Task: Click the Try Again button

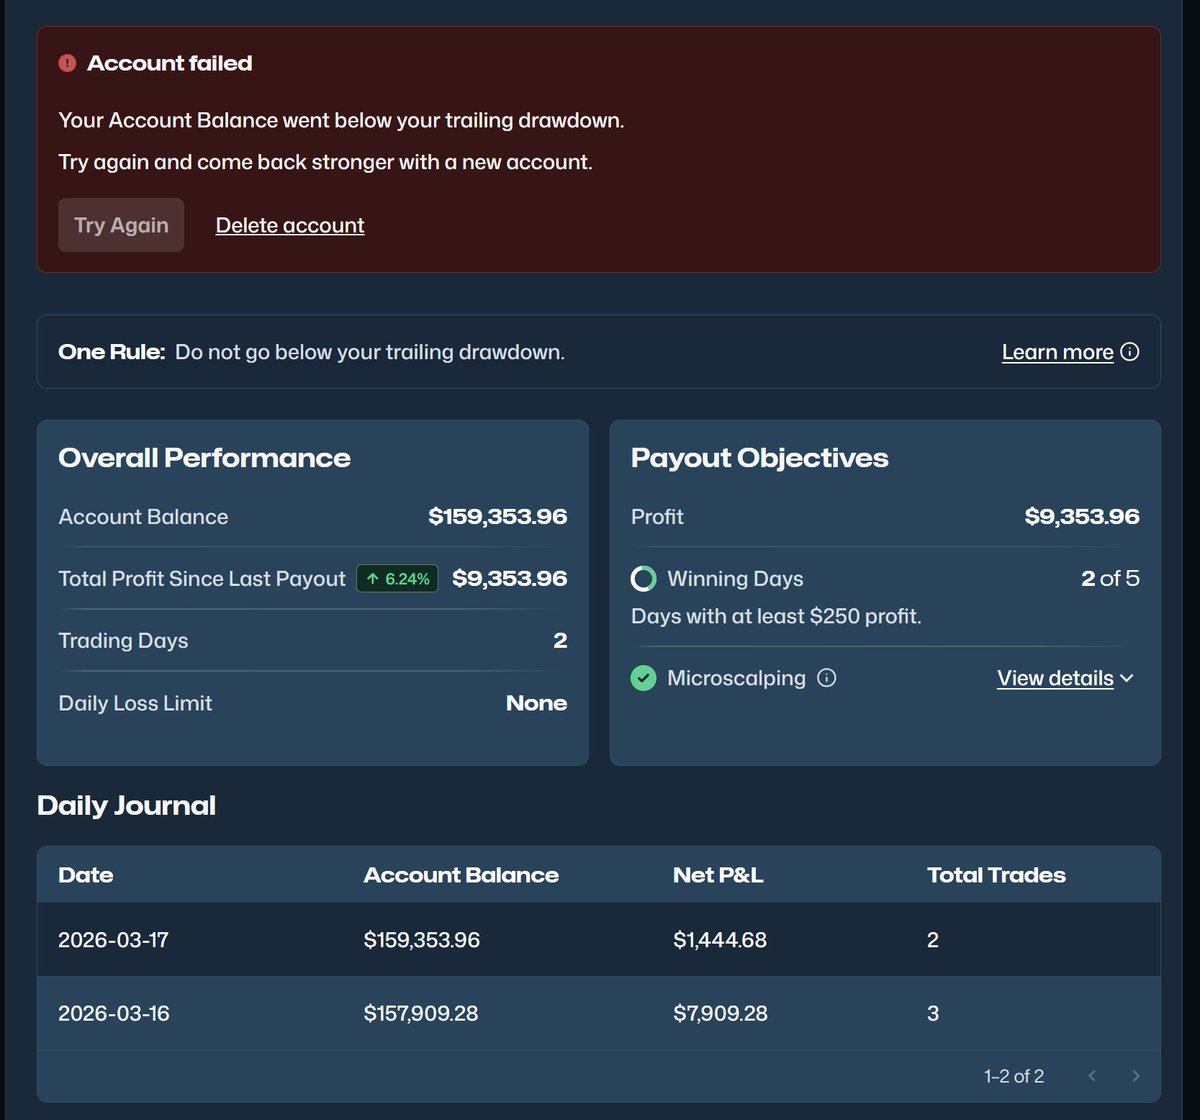Action: click(x=121, y=225)
